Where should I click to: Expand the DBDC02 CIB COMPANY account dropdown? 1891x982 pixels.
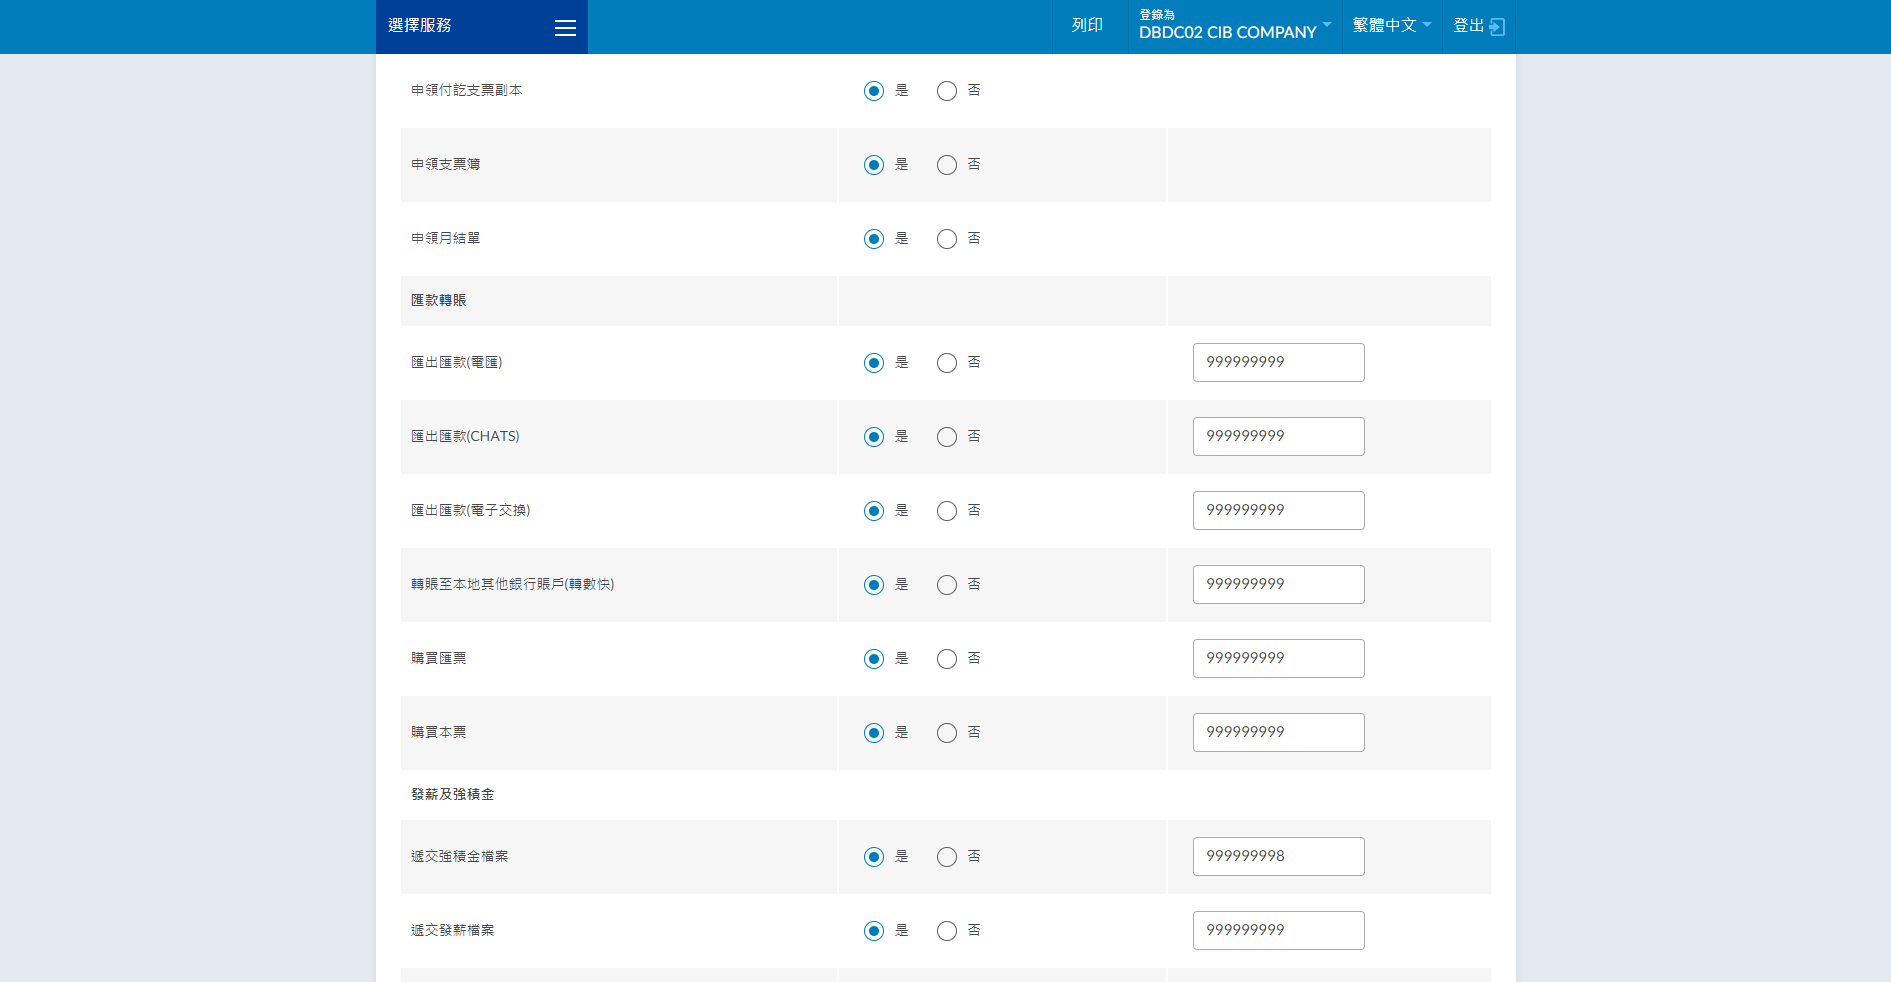1234,26
